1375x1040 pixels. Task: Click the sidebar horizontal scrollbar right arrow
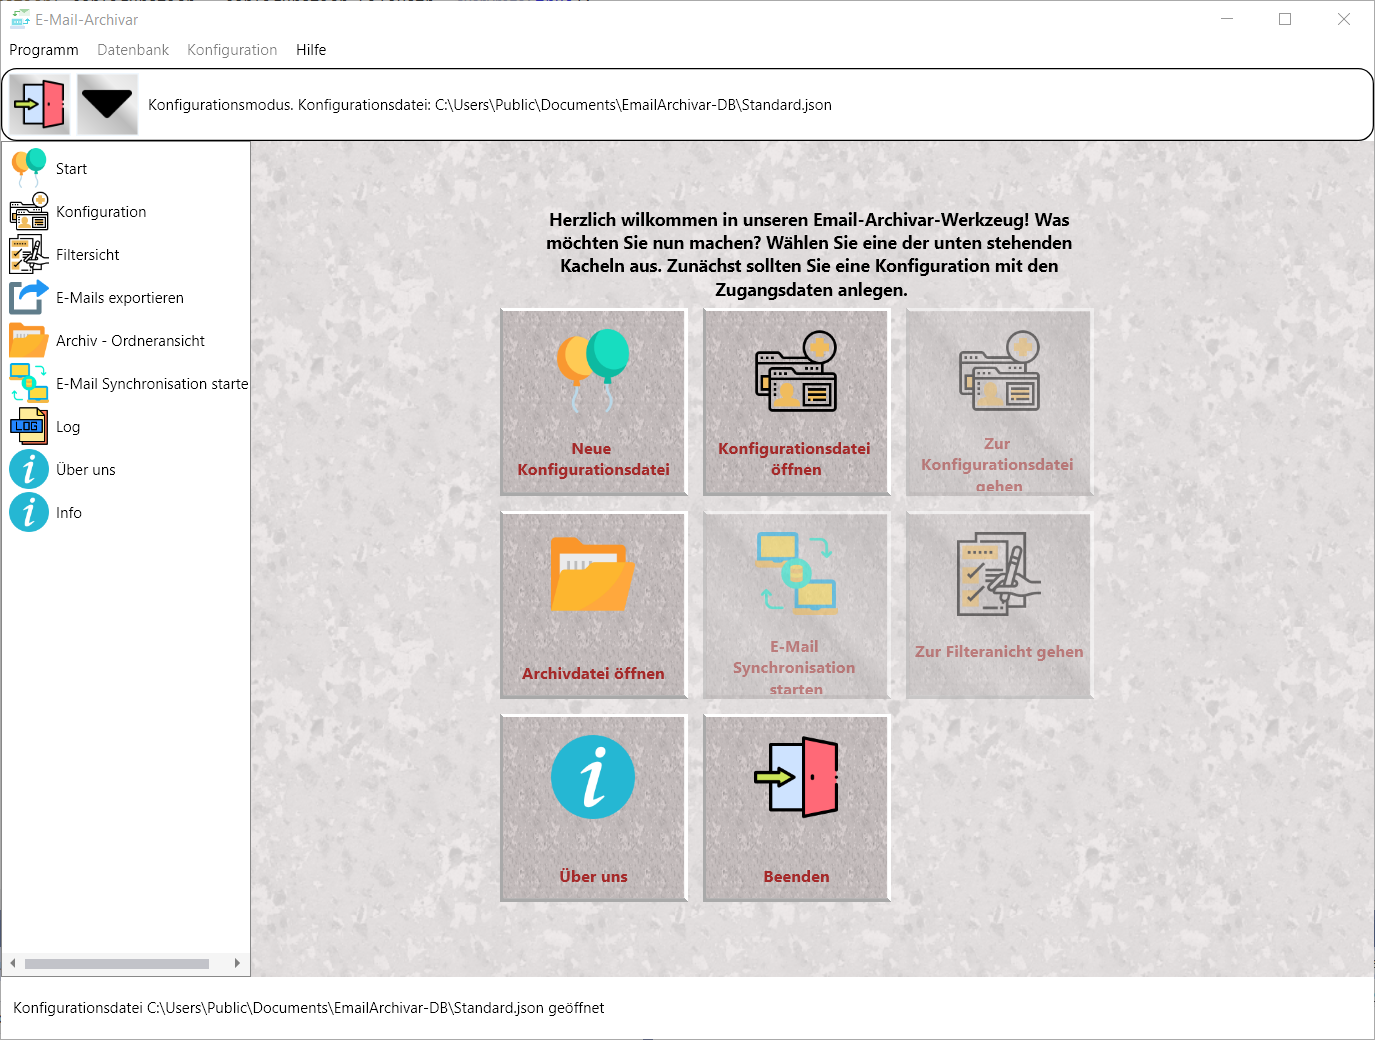coord(237,964)
